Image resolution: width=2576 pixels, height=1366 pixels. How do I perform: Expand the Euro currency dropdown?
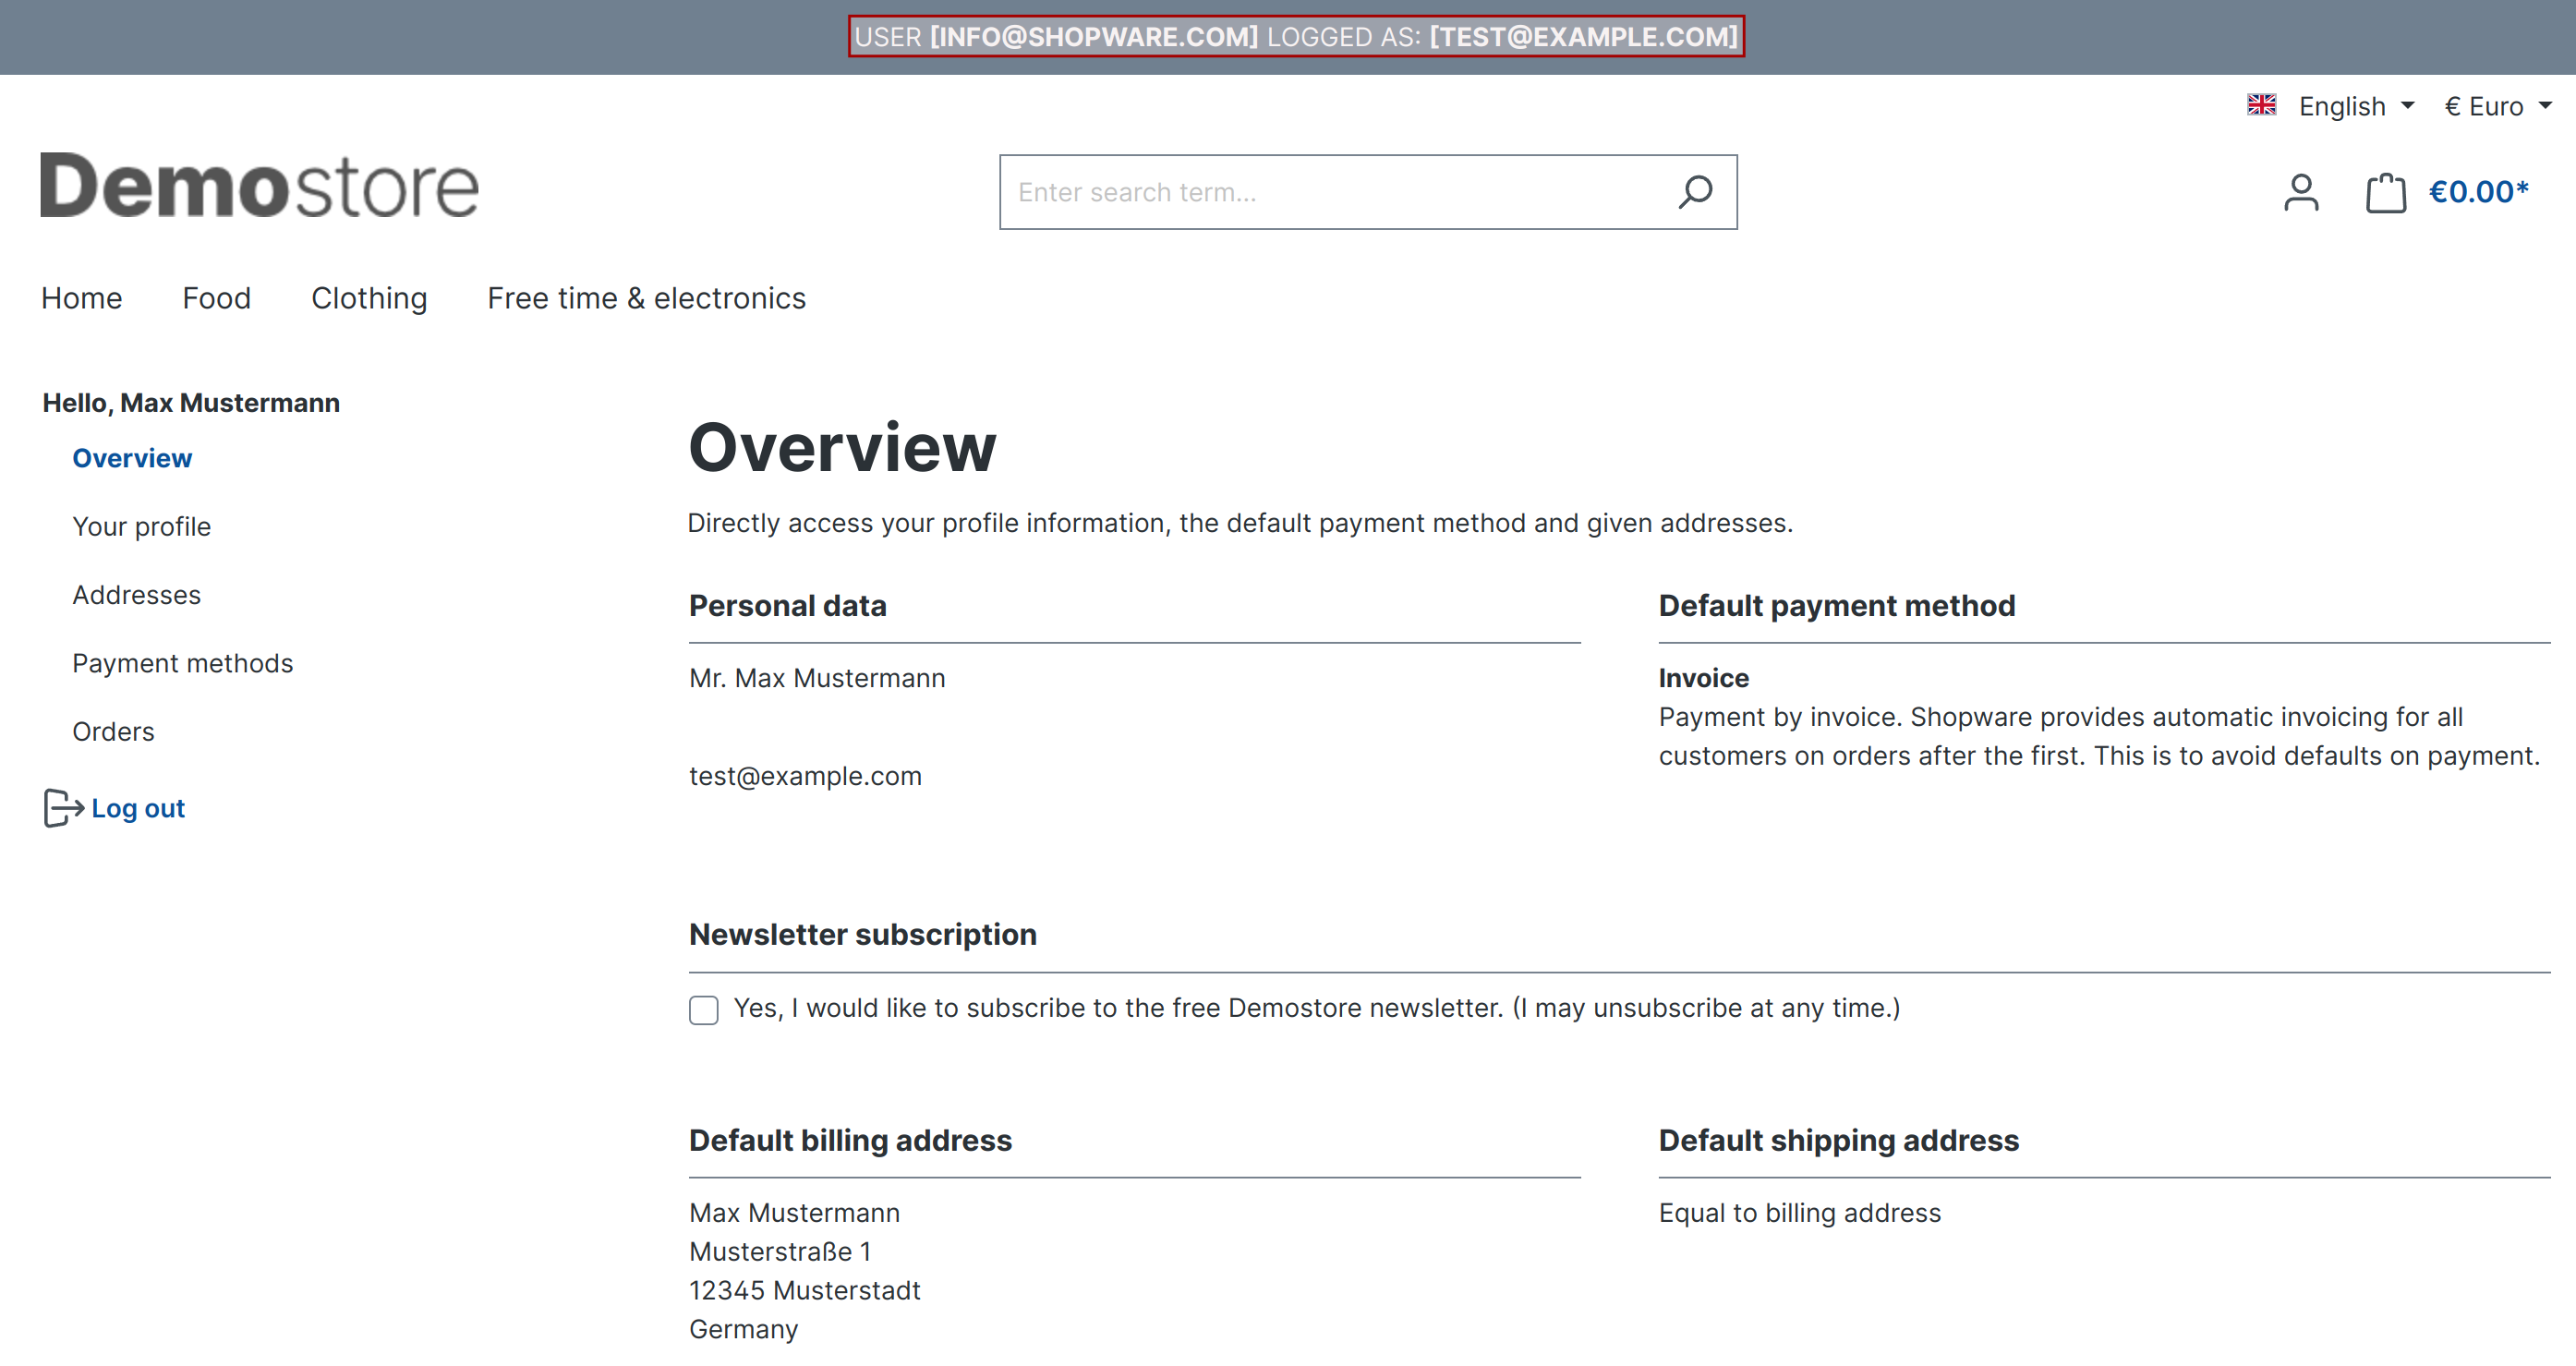(2498, 106)
